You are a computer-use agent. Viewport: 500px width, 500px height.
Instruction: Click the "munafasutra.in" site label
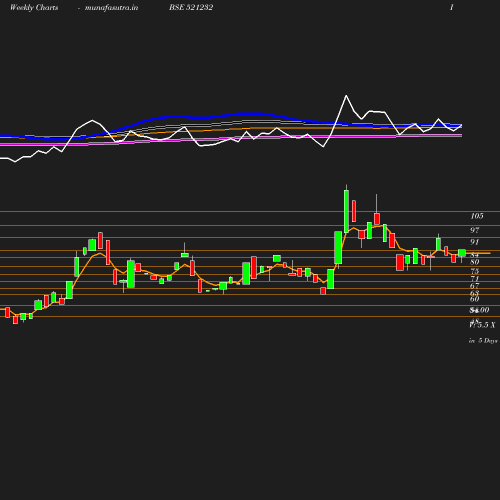(111, 8)
